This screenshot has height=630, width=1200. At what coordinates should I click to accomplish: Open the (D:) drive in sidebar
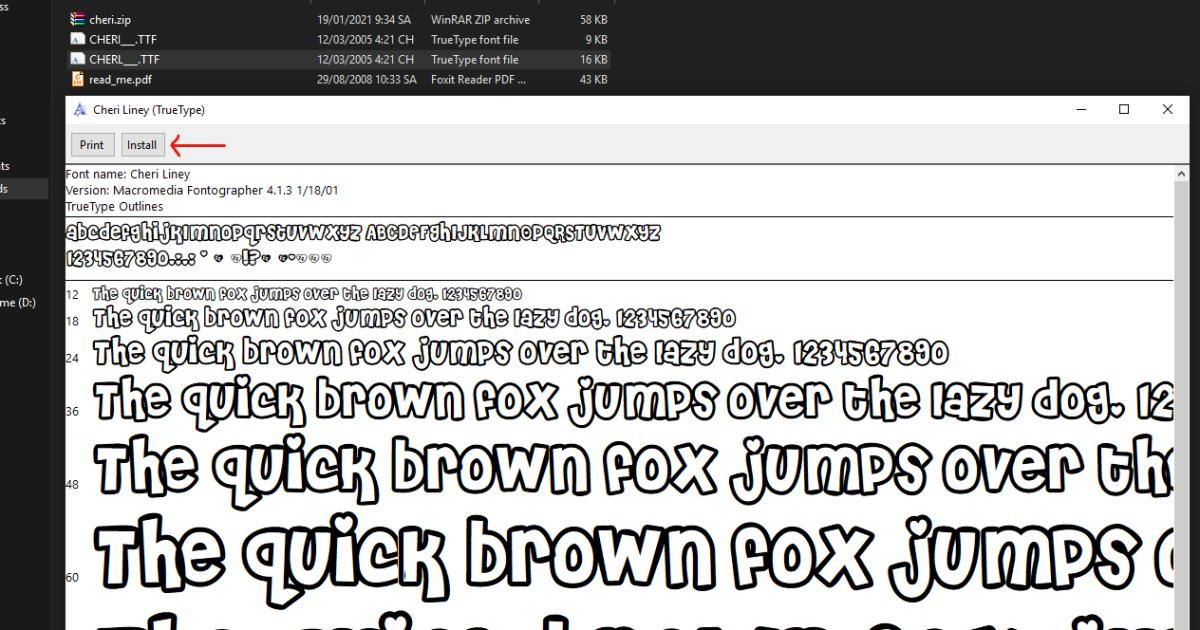click(x=18, y=302)
